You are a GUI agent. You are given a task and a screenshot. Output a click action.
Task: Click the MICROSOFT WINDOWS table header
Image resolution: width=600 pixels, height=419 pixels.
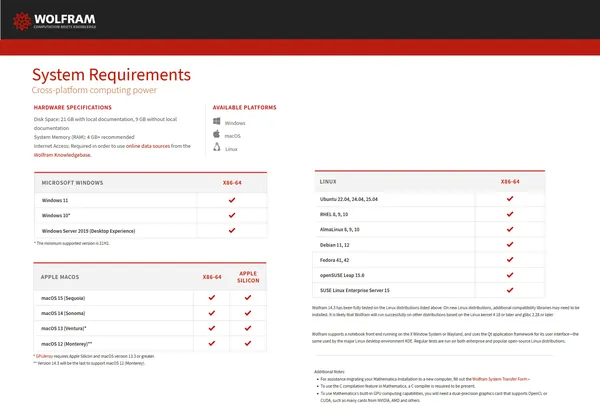[x=72, y=183]
